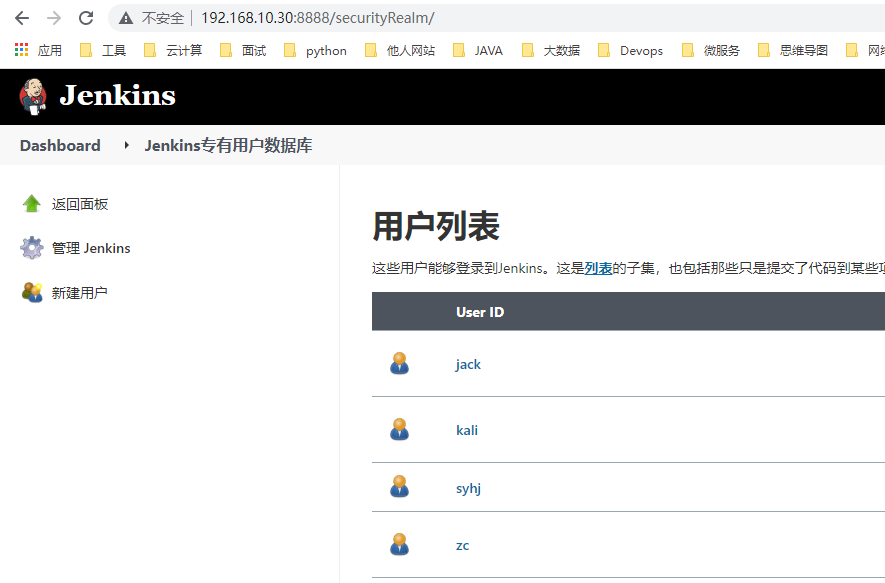Click the 不安全 security label
The height and width of the screenshot is (583, 885).
(x=163, y=18)
